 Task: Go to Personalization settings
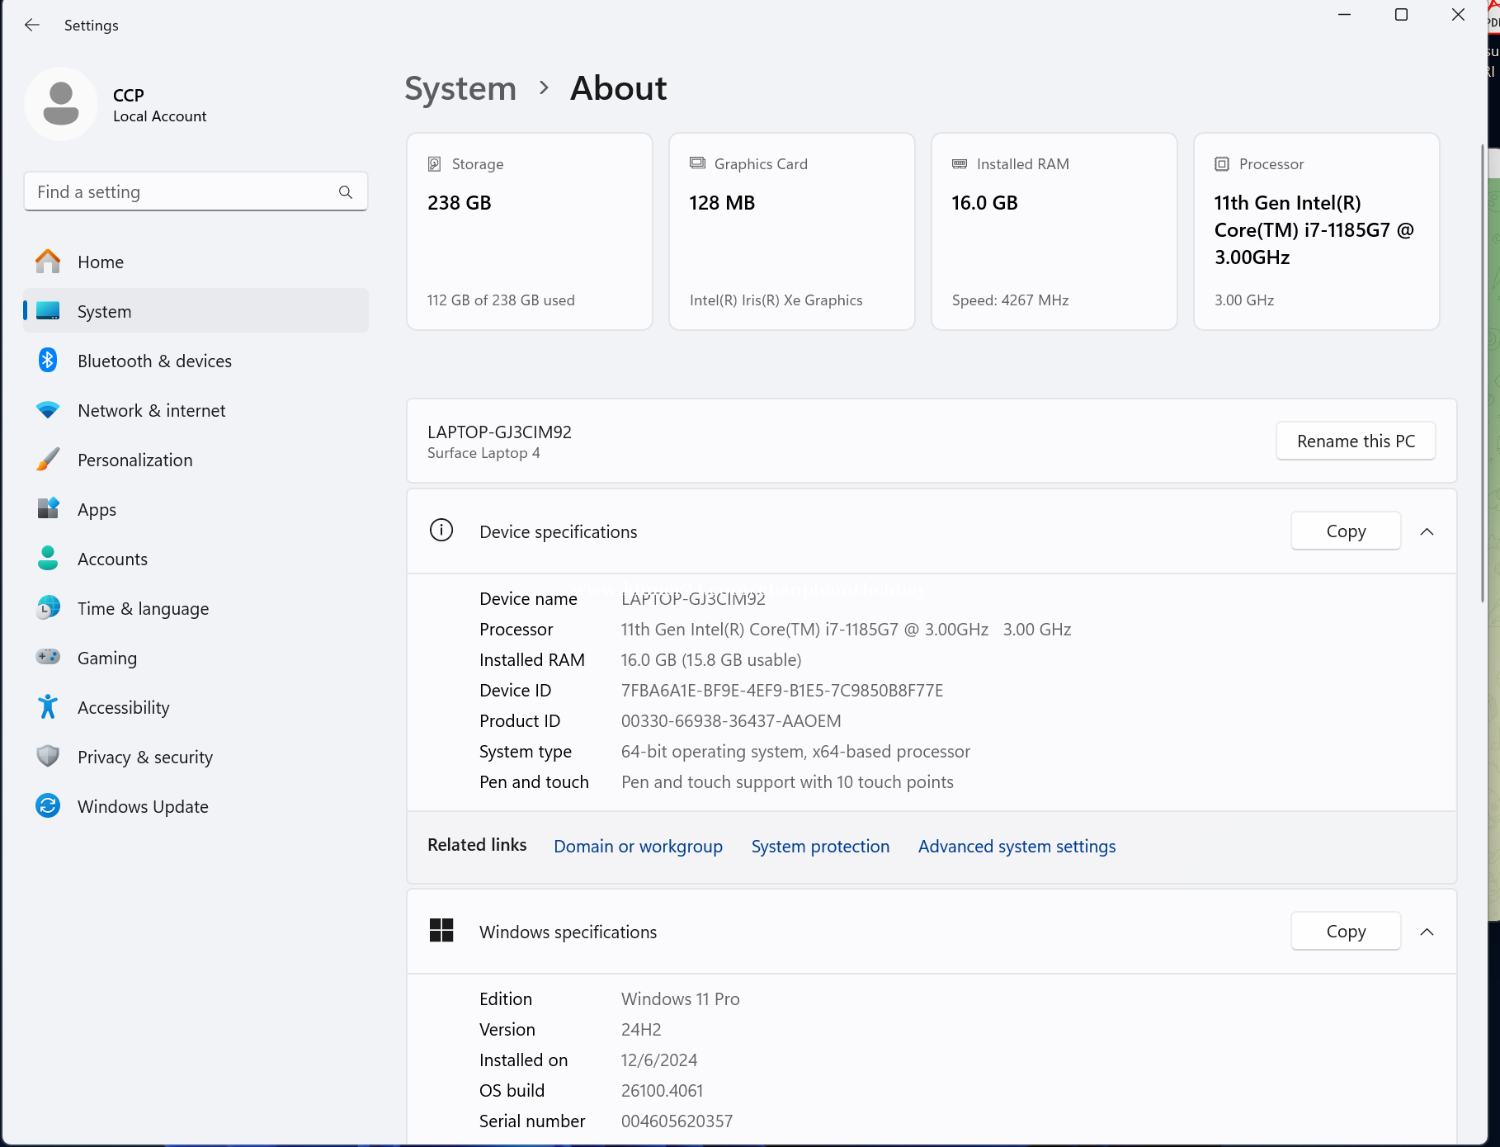196,460
